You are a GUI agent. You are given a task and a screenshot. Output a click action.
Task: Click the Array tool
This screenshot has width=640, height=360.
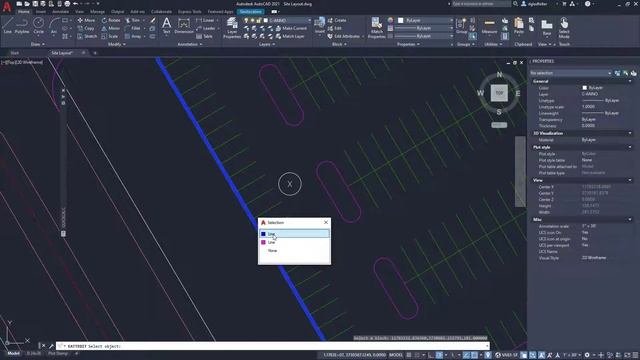click(133, 36)
